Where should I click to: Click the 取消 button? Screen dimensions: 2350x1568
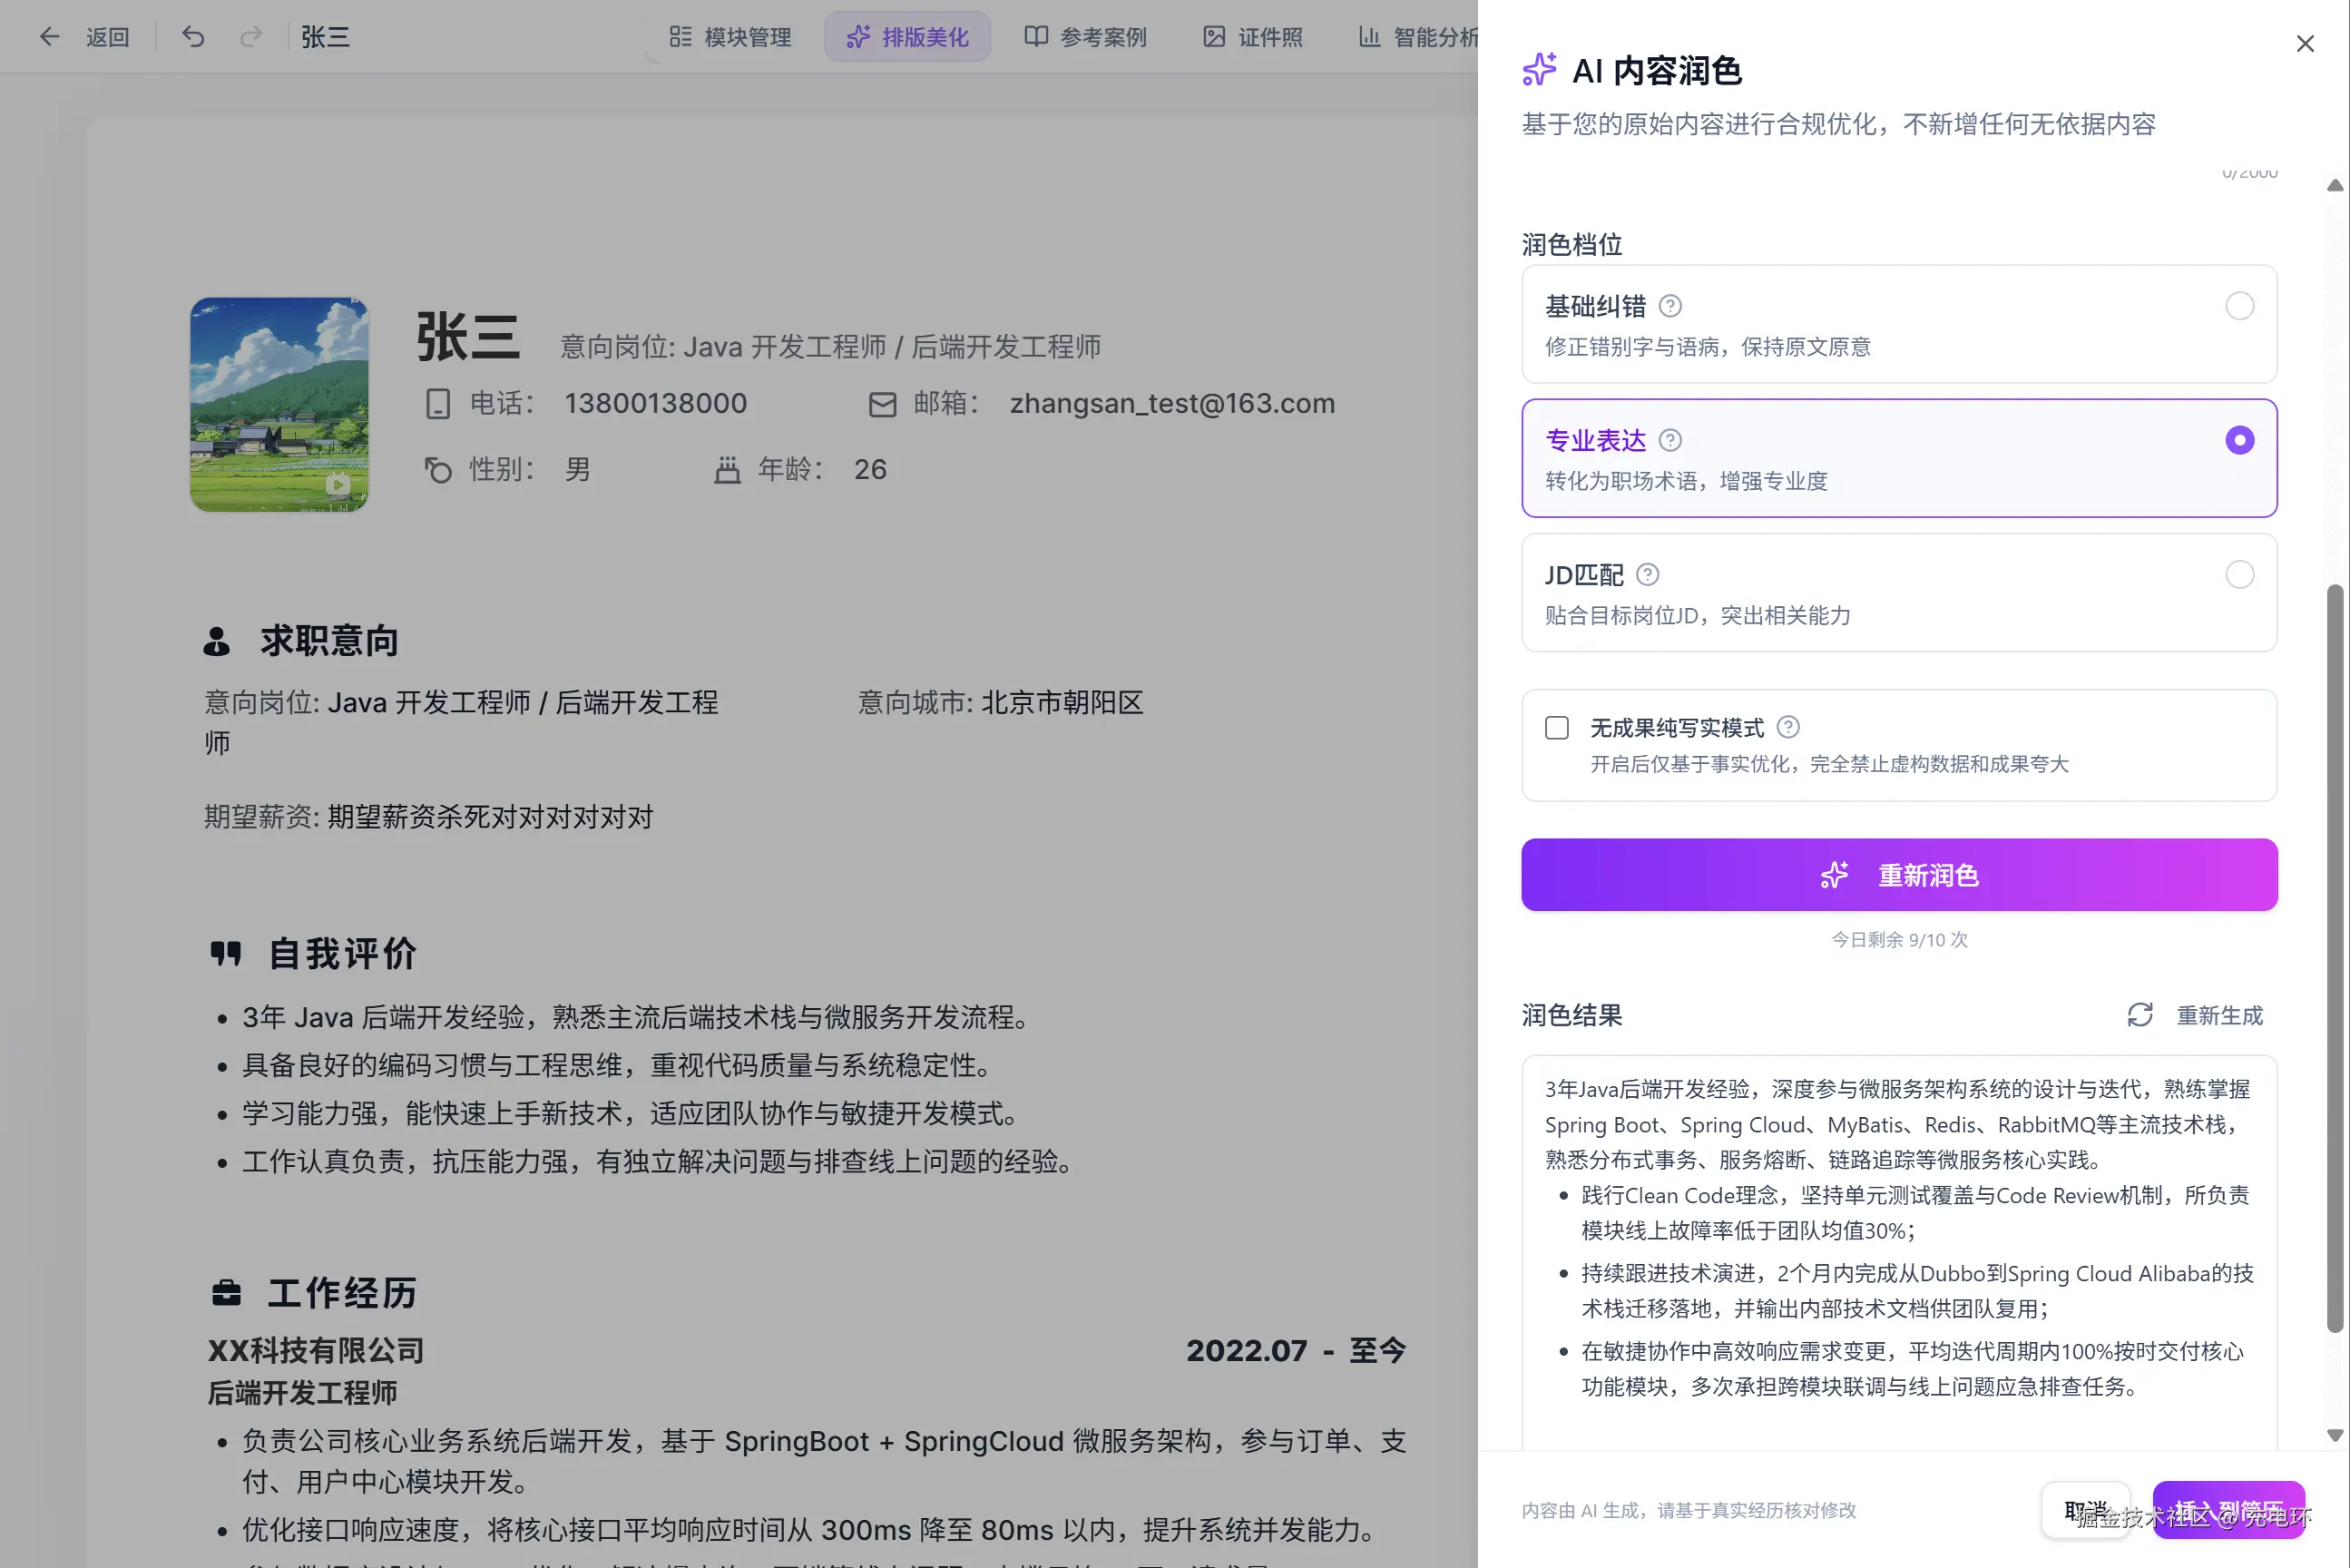tap(2086, 1510)
